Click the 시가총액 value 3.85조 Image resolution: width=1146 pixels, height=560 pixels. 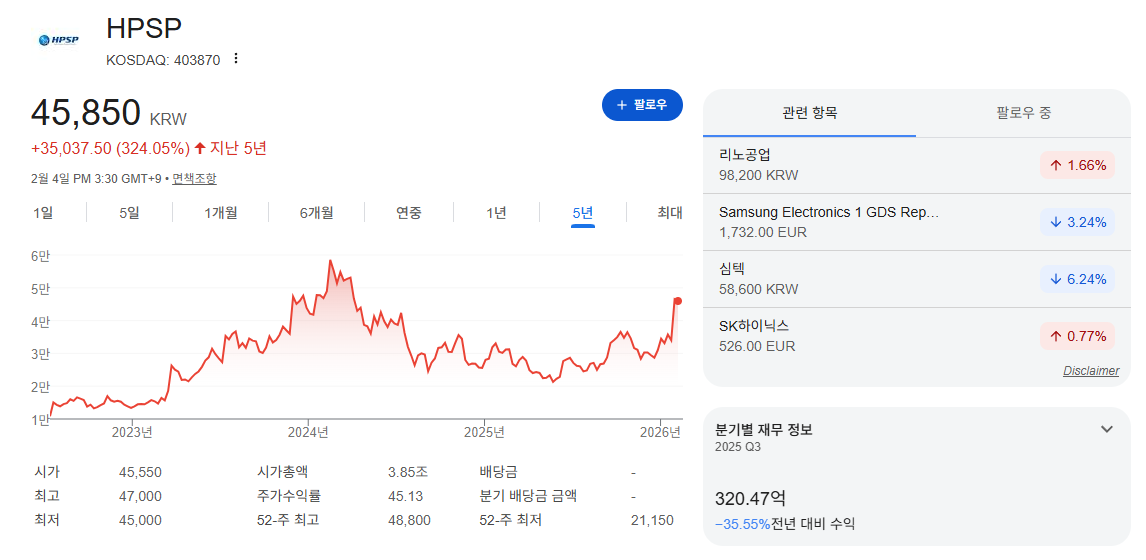click(406, 472)
